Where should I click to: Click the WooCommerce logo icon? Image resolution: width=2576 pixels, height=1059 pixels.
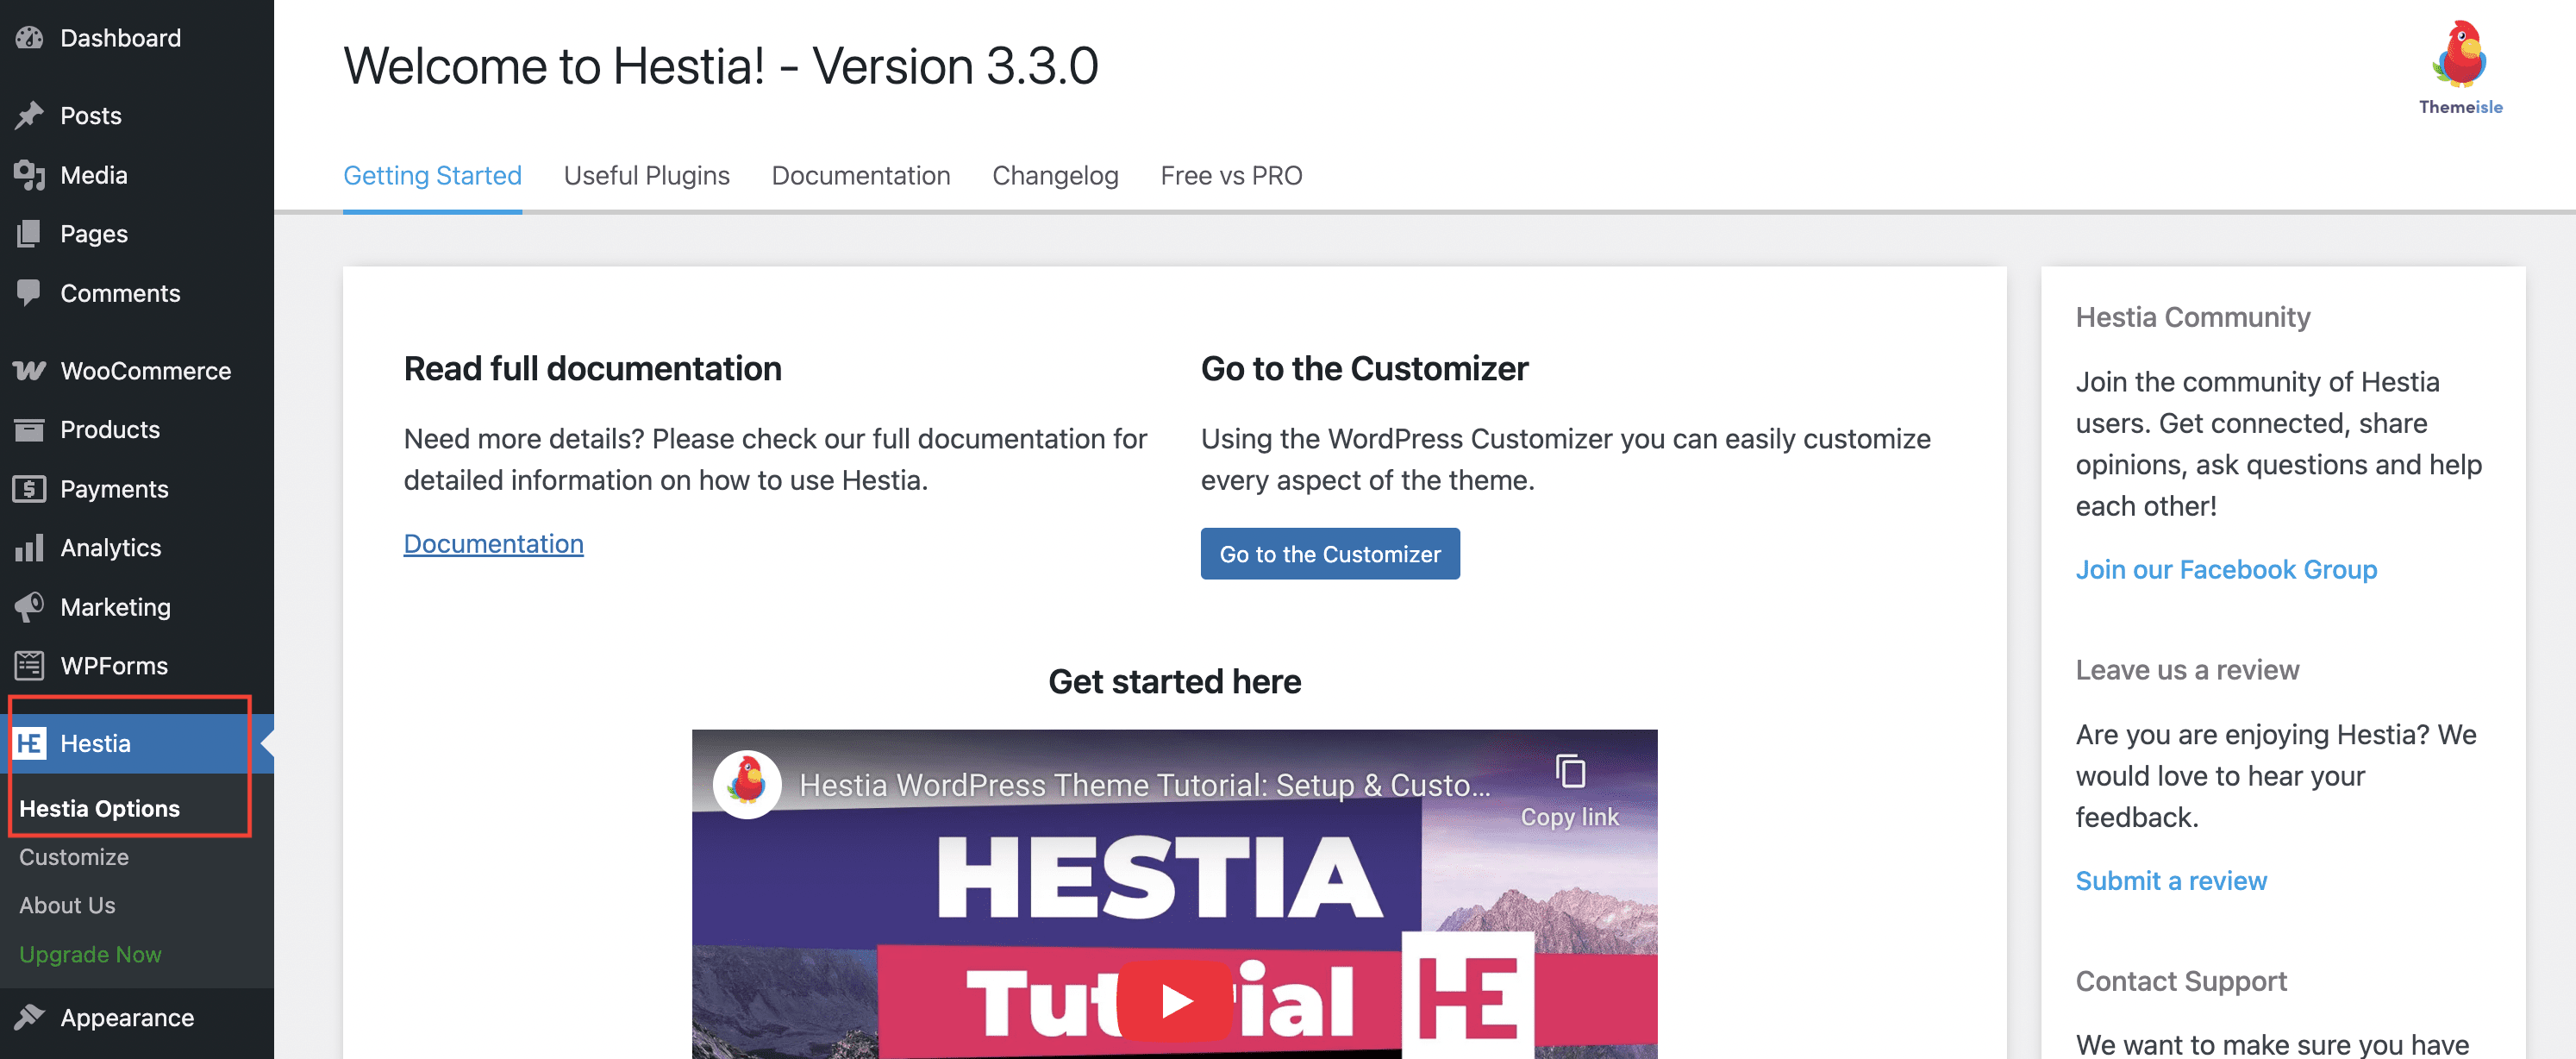29,371
